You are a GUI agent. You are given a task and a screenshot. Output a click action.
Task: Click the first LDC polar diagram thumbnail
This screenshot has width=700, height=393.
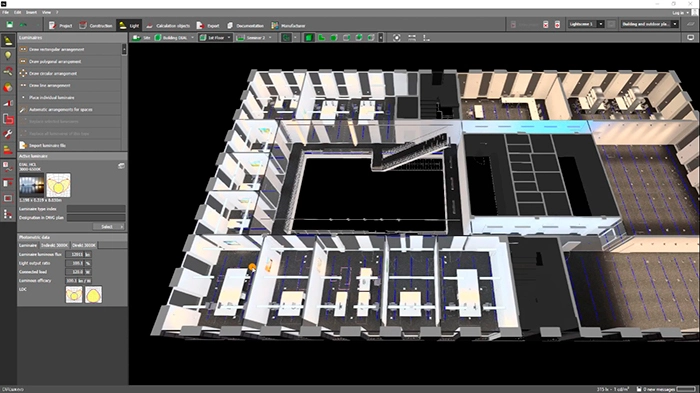pos(74,295)
